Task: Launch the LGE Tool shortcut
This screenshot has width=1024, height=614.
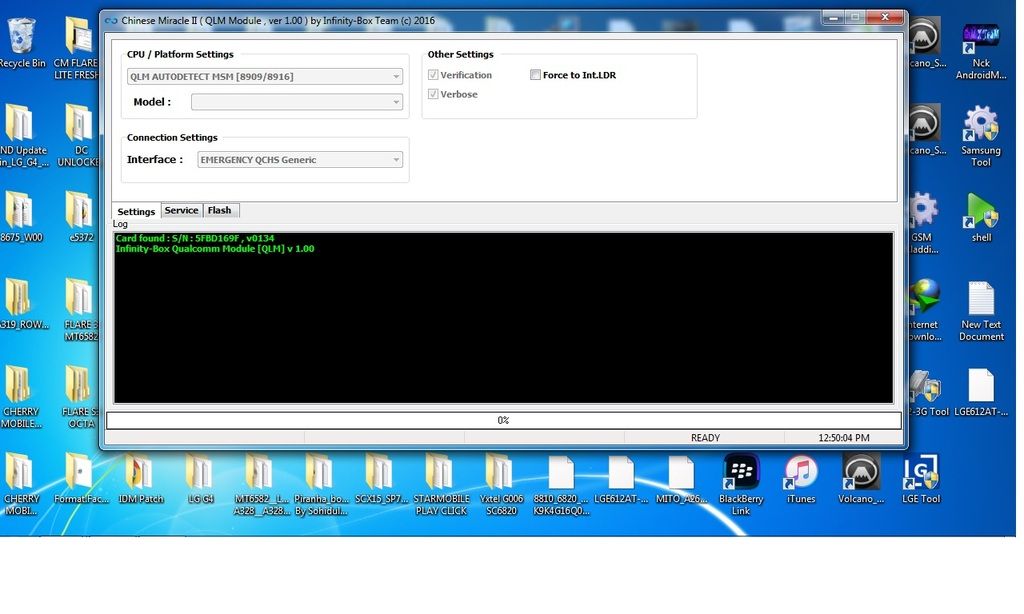Action: point(921,478)
